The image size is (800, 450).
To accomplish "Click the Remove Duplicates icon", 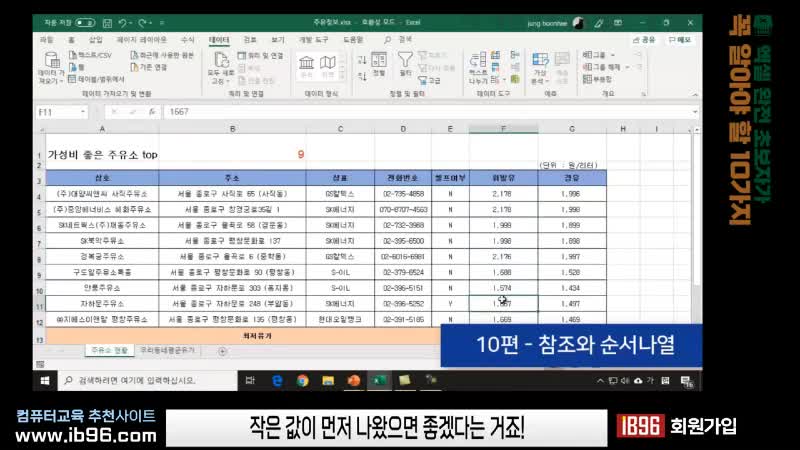I will tap(495, 67).
